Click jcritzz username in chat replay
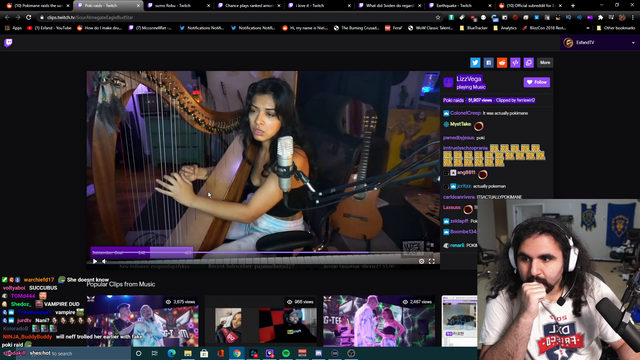 [x=464, y=186]
